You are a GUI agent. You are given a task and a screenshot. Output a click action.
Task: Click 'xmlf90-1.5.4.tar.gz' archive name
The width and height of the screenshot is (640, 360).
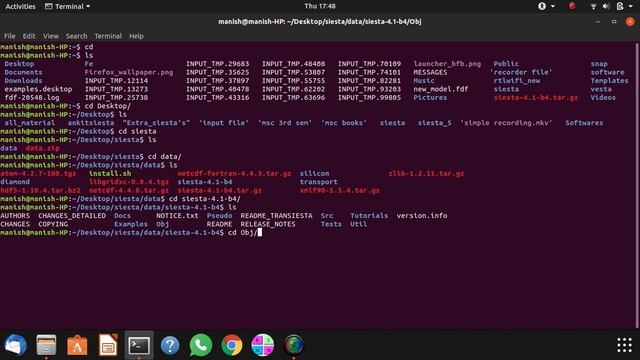coord(340,190)
